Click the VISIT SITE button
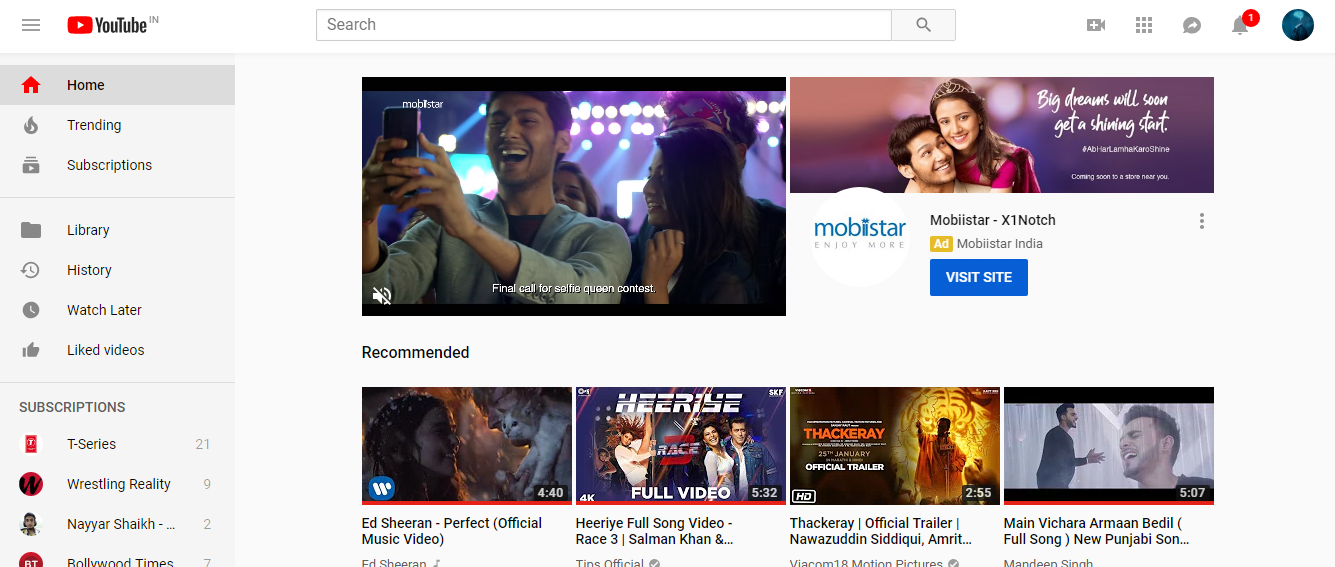 (979, 277)
